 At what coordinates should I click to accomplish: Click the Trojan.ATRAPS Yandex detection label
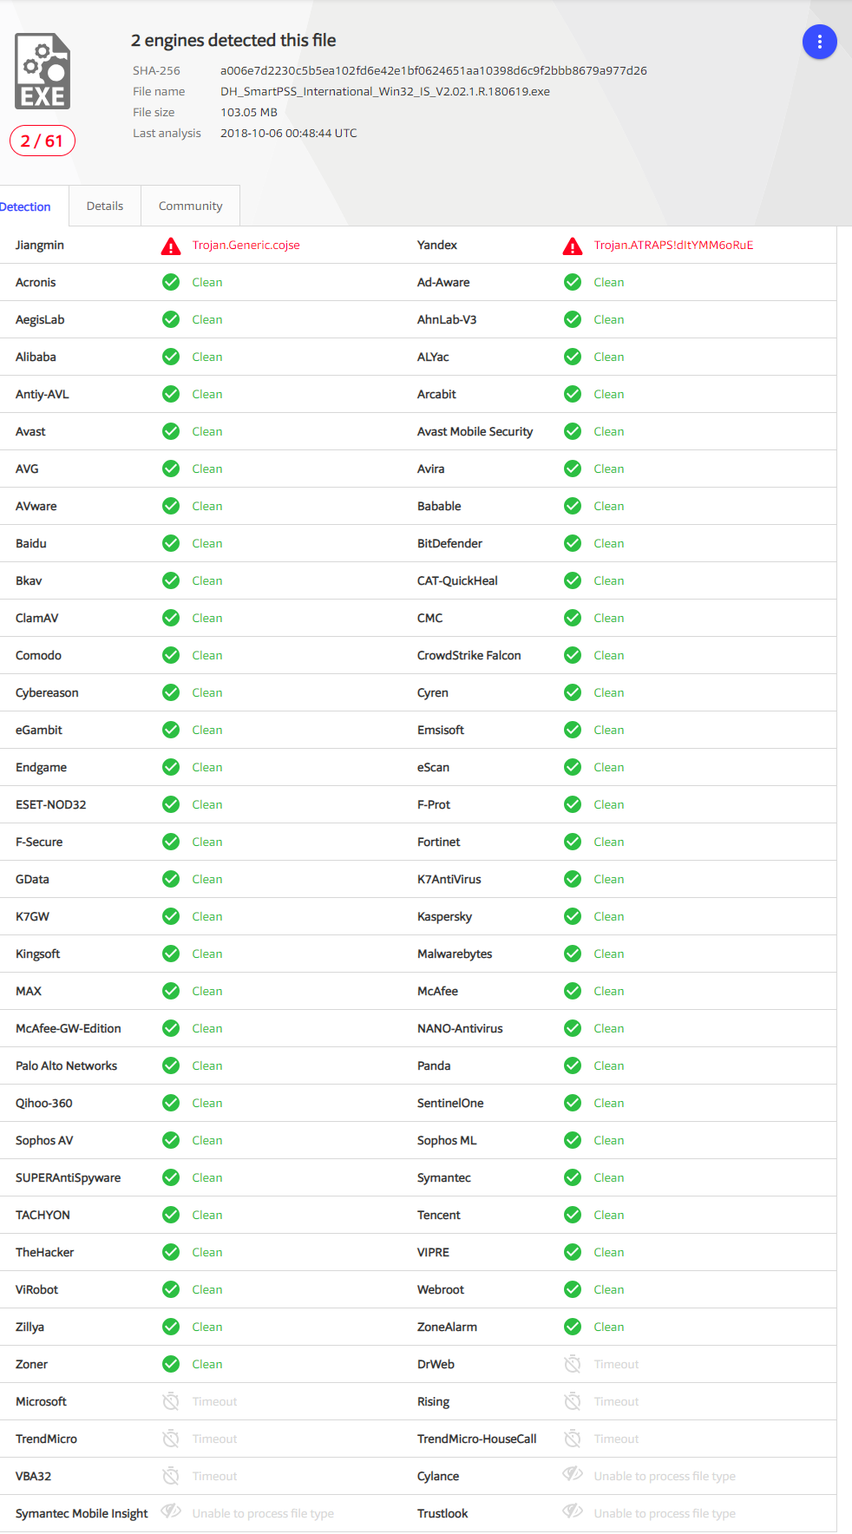673,245
